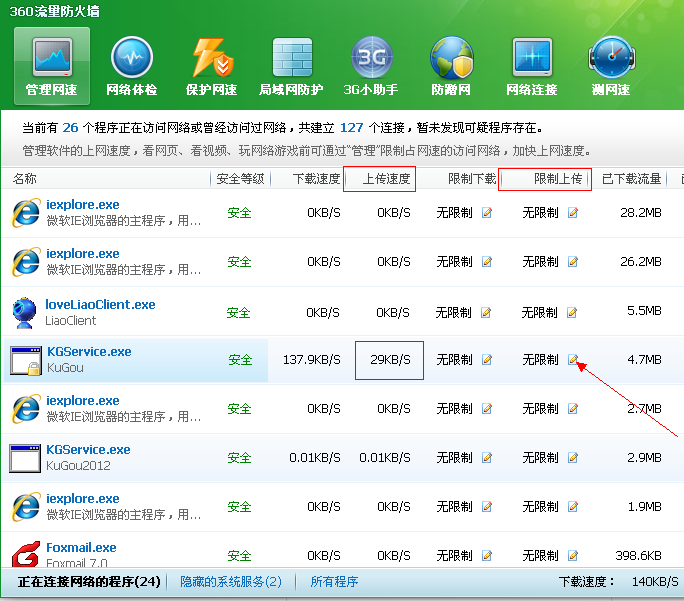Open the 网络连接 monitor icon

pos(531,58)
